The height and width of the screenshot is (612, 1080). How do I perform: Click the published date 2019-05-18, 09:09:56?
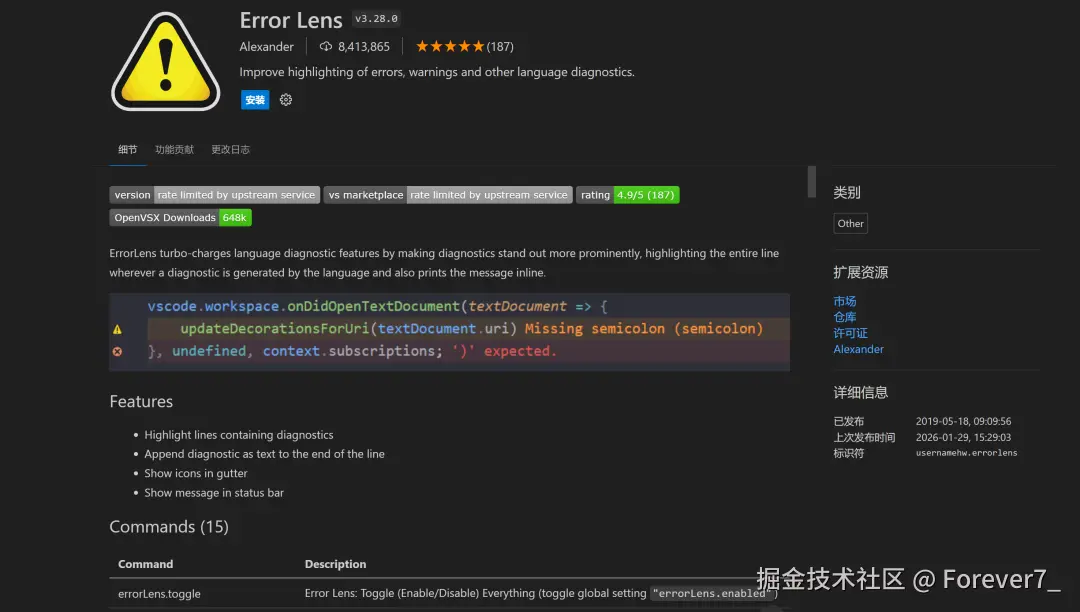point(963,421)
